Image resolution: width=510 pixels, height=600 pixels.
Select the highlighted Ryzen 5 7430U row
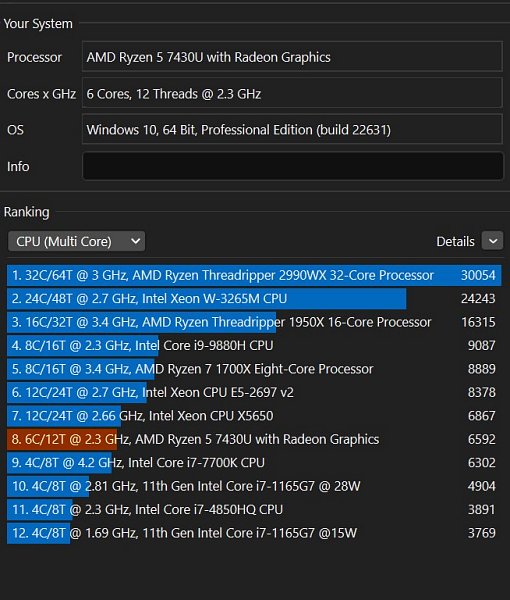254,439
